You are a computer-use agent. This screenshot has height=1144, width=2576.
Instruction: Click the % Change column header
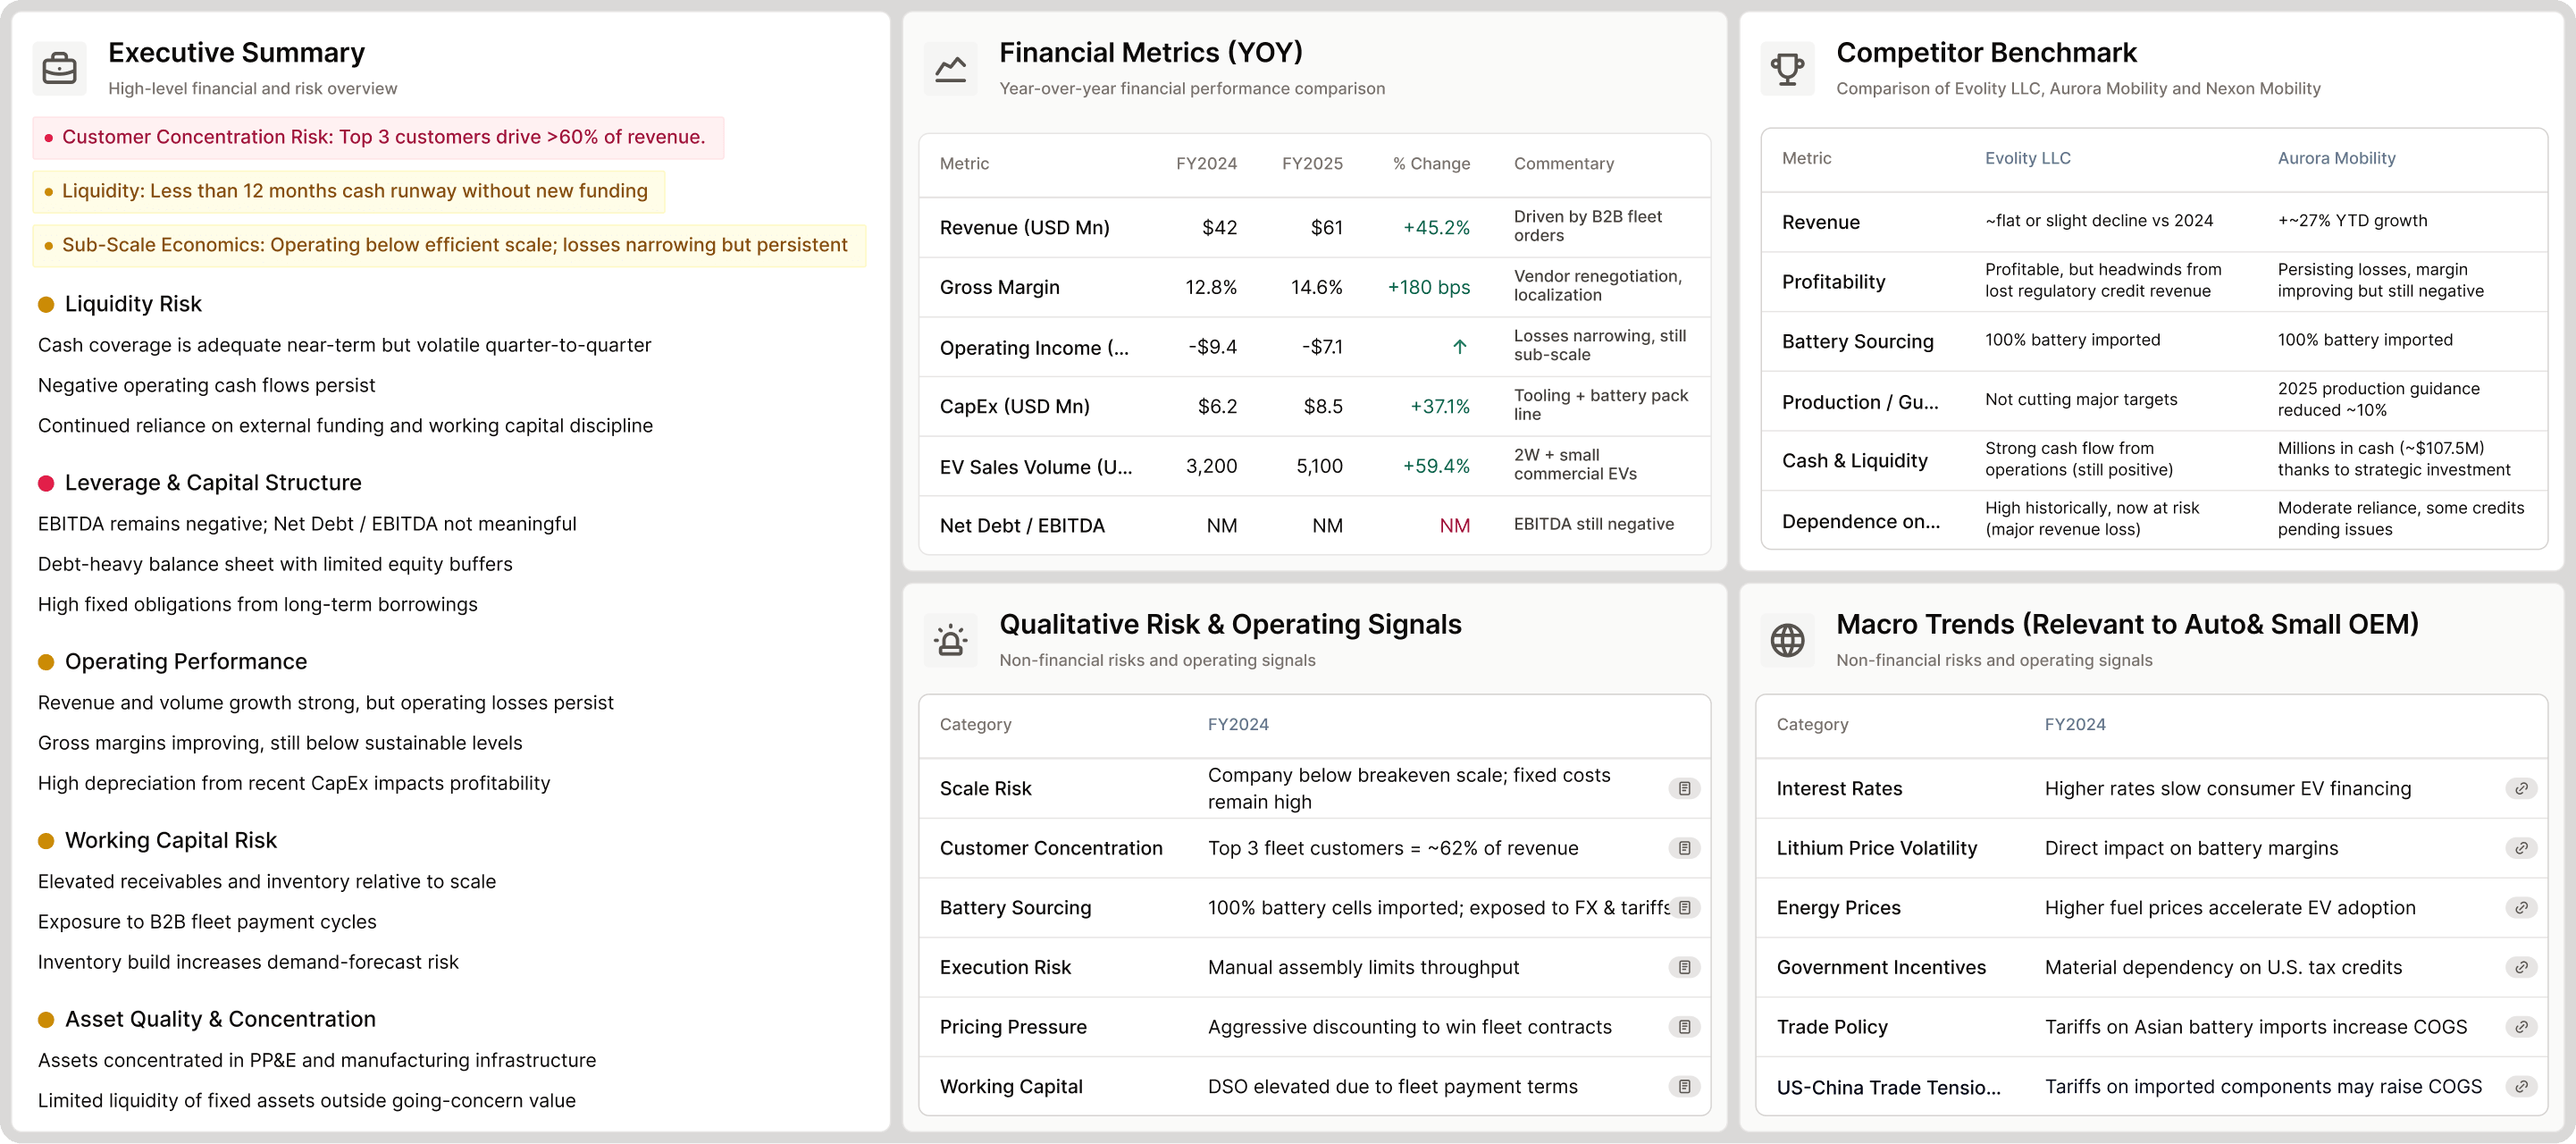click(1431, 164)
